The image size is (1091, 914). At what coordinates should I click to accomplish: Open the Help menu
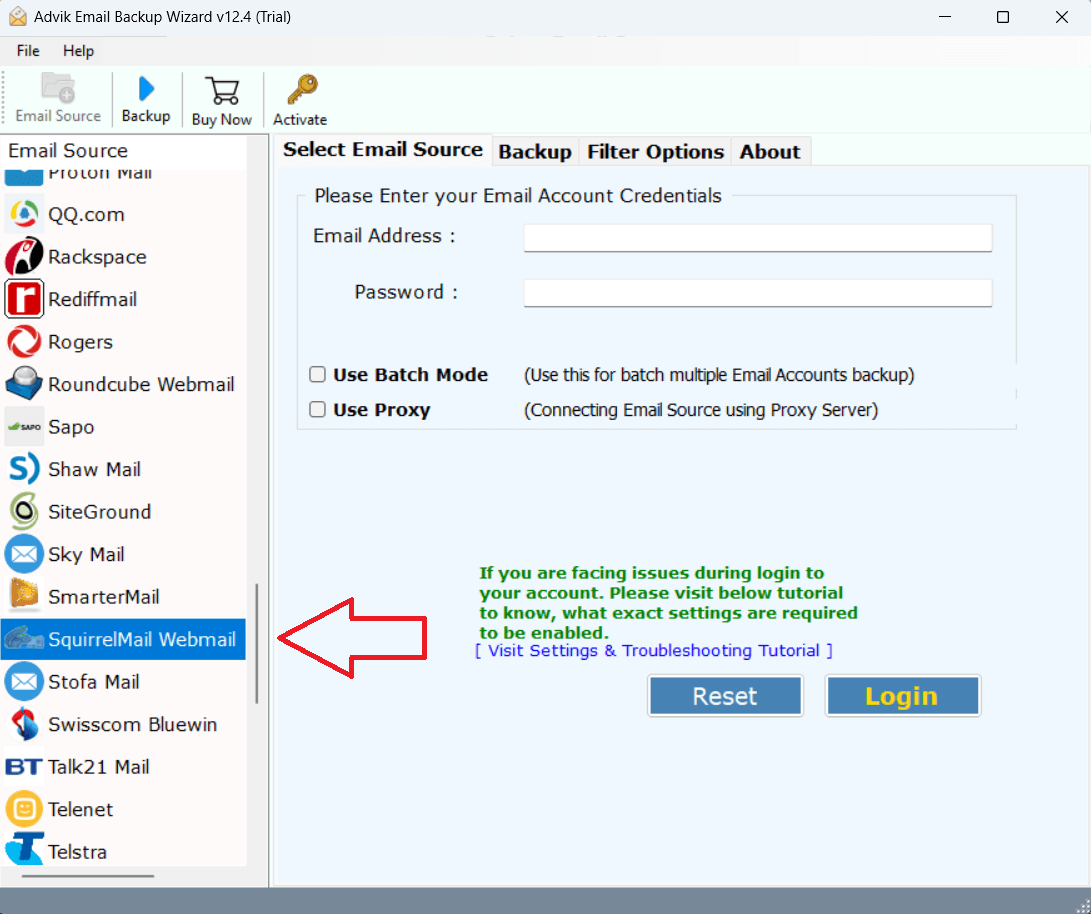[x=78, y=51]
